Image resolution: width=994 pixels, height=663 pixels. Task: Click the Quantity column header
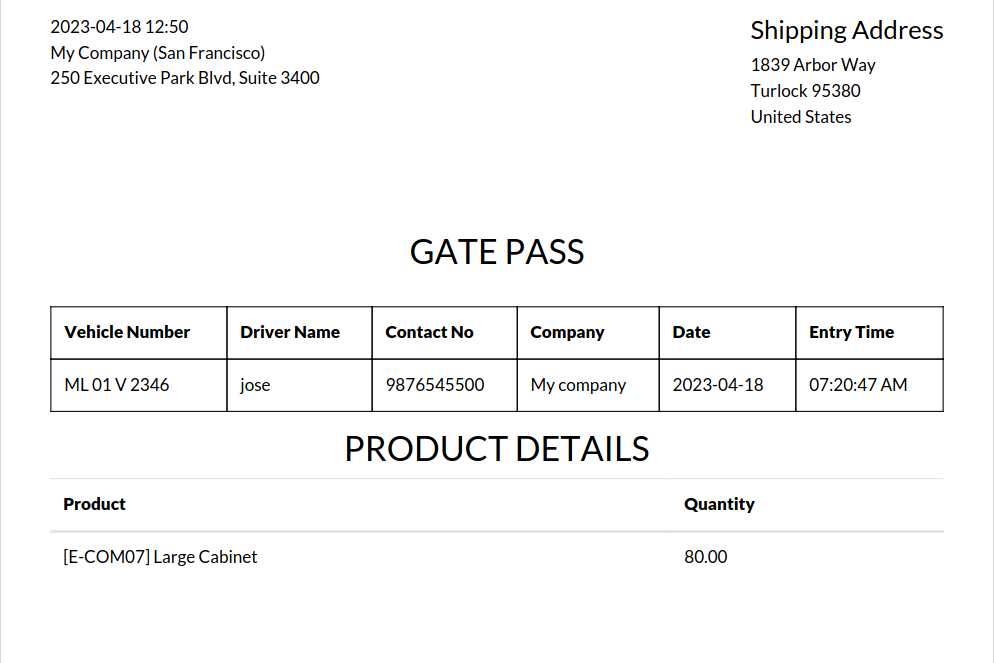pos(719,504)
